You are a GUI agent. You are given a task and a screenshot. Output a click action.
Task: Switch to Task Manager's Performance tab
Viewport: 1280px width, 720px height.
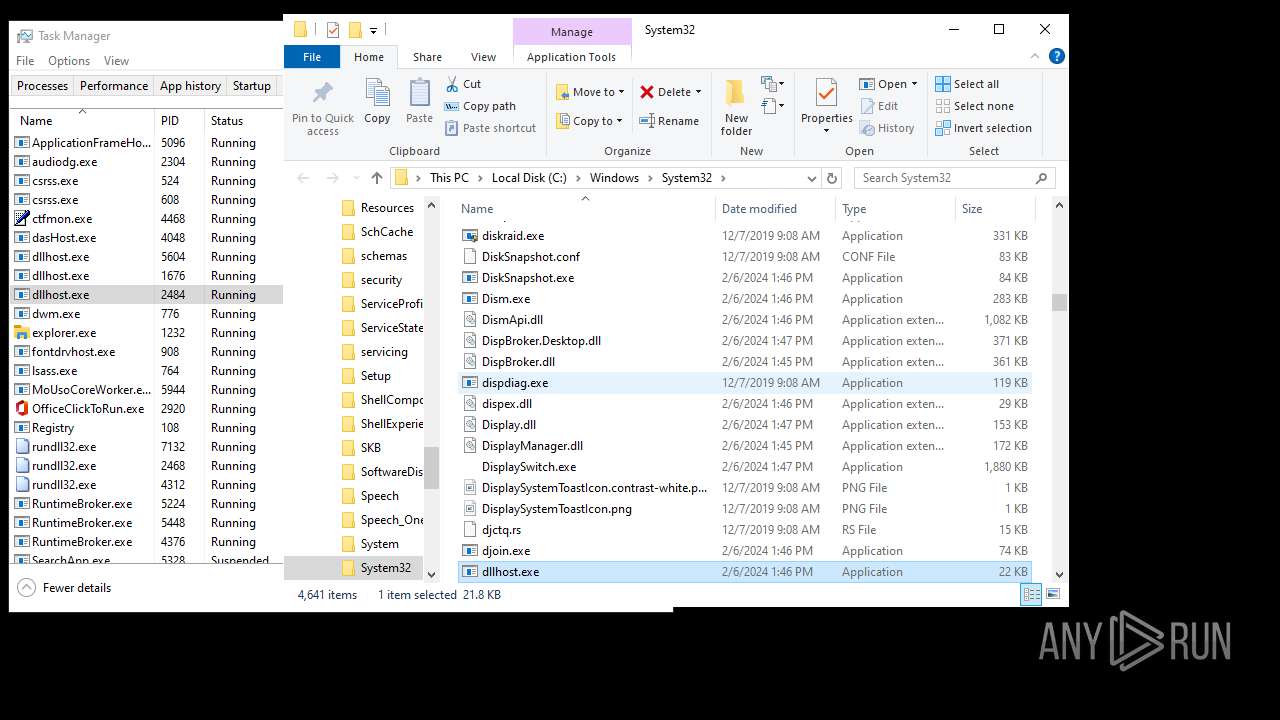tap(114, 86)
